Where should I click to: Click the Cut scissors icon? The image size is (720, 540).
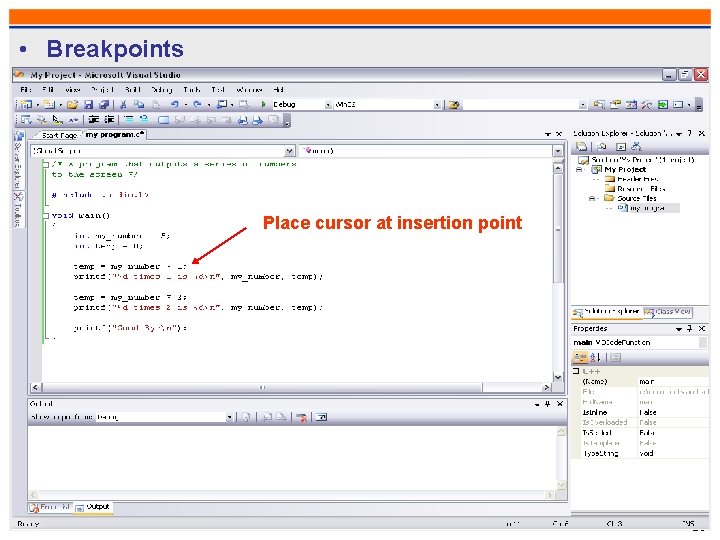click(x=123, y=105)
